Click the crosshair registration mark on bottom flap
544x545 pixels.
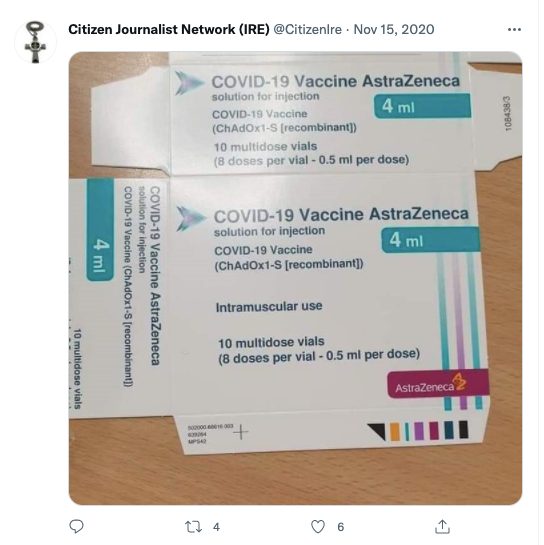click(241, 432)
